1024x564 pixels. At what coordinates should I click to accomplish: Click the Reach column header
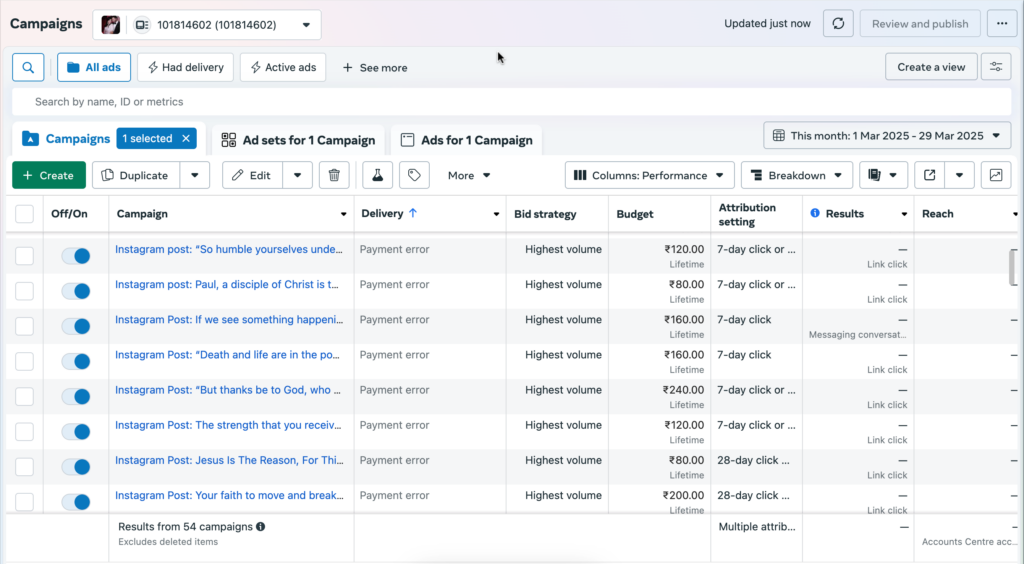pos(938,214)
